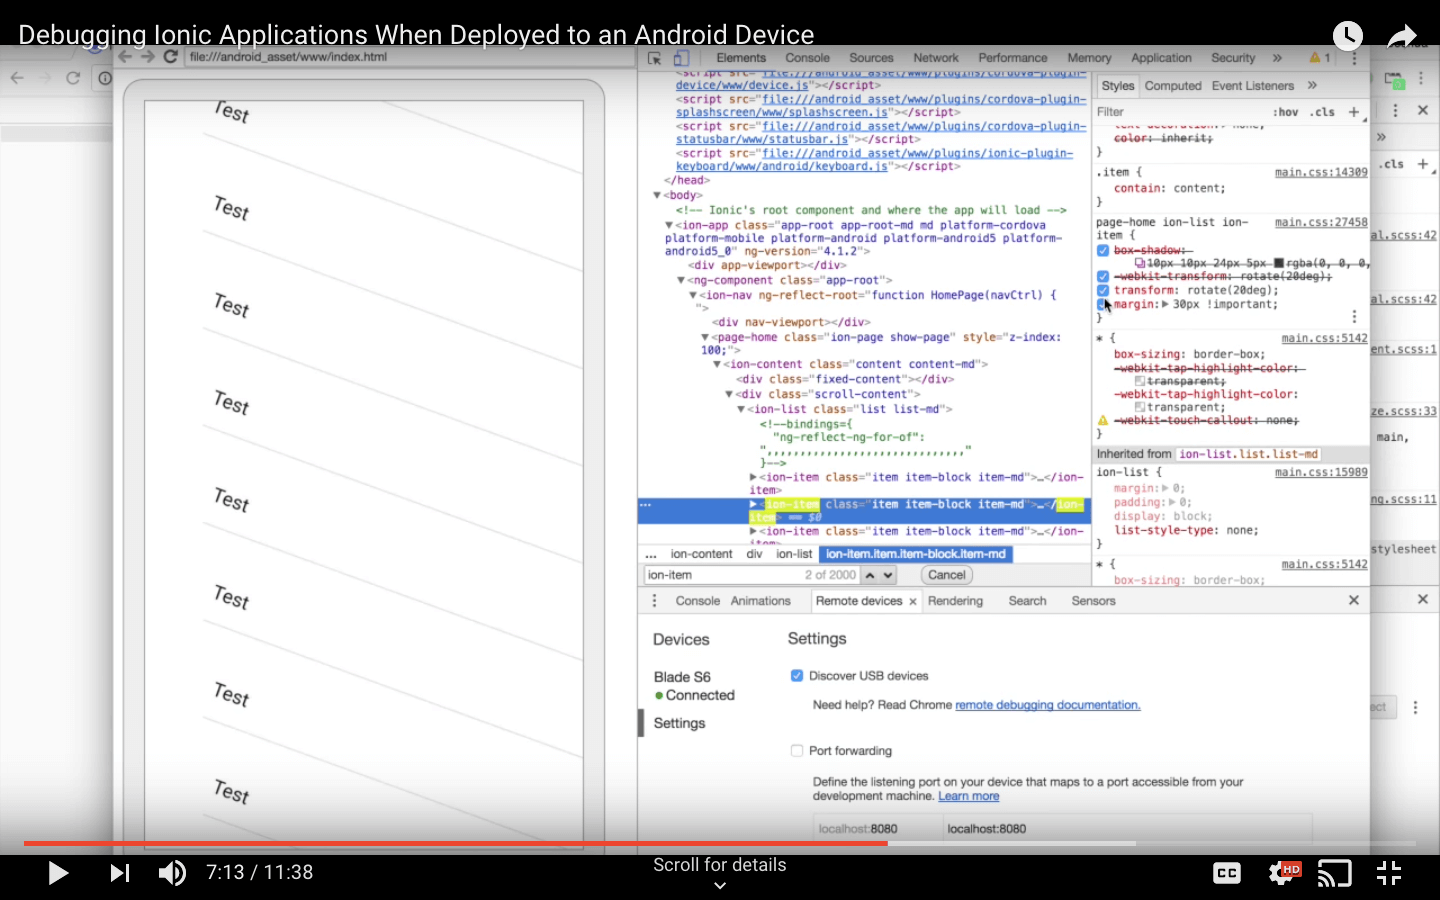Screen dimensions: 1440x900
Task: Skip to the next video
Action: point(120,873)
